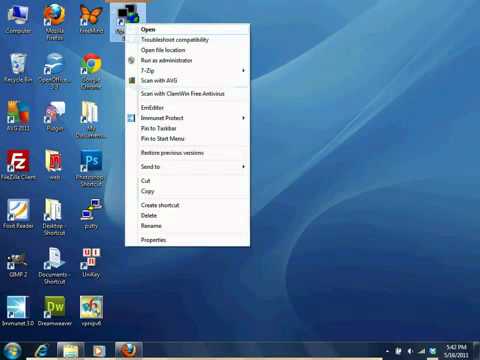Choose Scan with ClamWin Free Antivirus
The width and height of the screenshot is (480, 360).
[187, 94]
